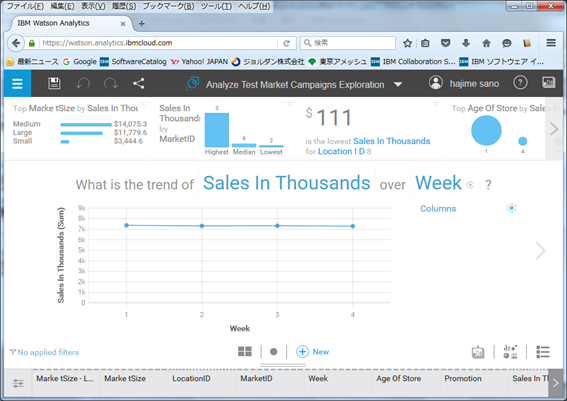The image size is (567, 401).
Task: Open the ファイル(F) browser menu
Action: point(25,6)
